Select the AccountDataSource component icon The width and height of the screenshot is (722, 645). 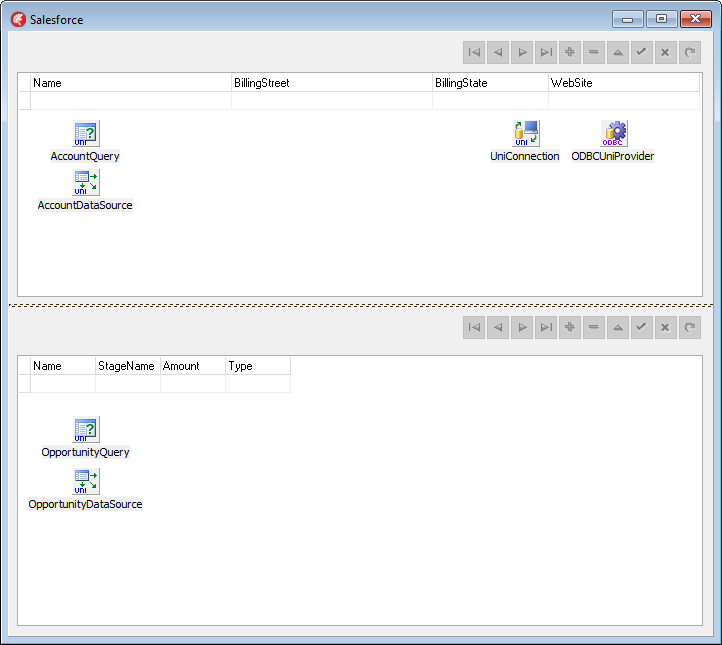coord(86,182)
